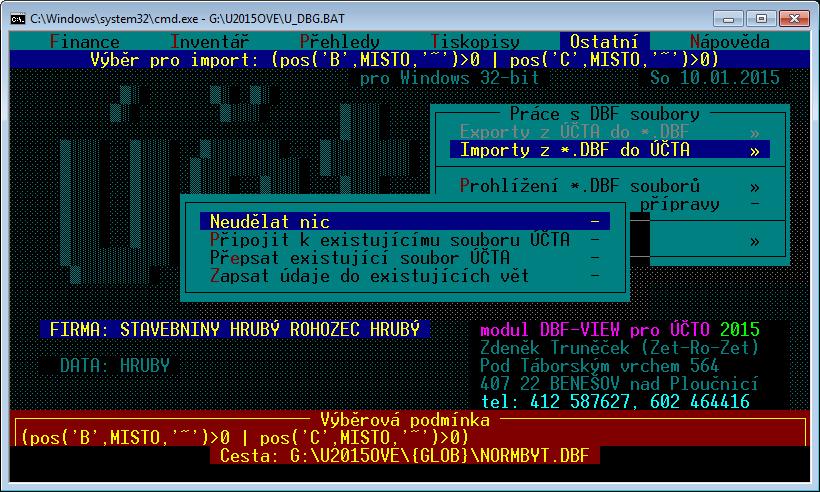820x492 pixels.
Task: Open the Ostatní menu
Action: click(x=605, y=41)
